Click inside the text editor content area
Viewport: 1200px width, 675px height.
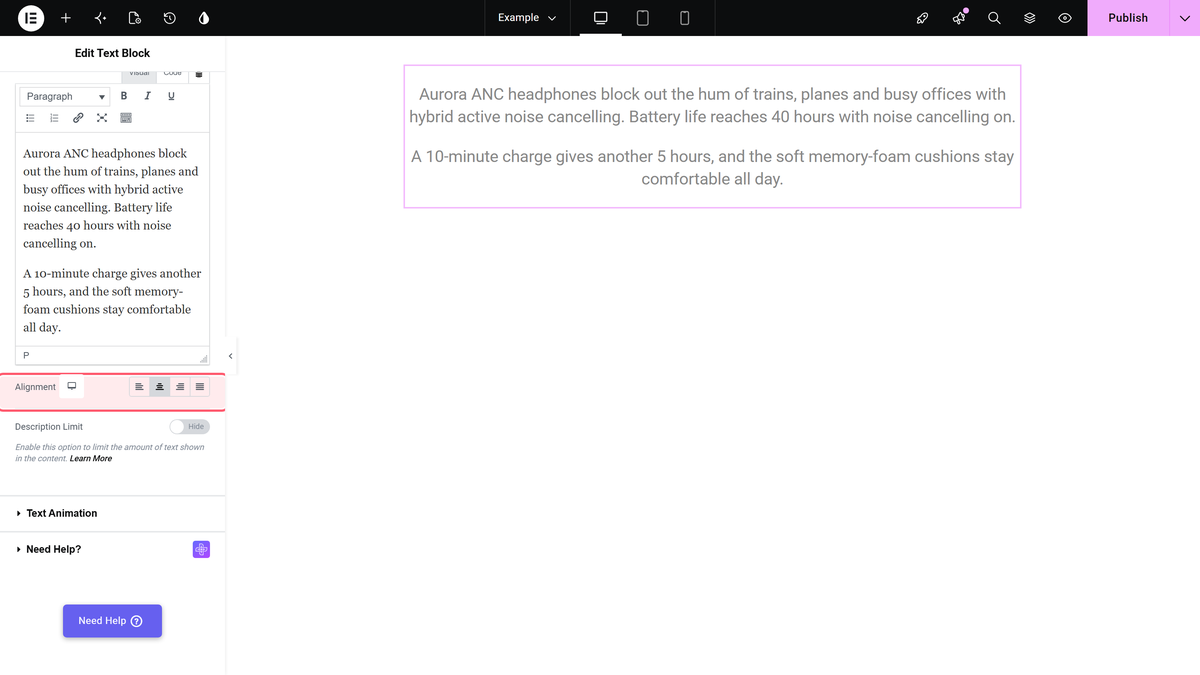(x=113, y=240)
